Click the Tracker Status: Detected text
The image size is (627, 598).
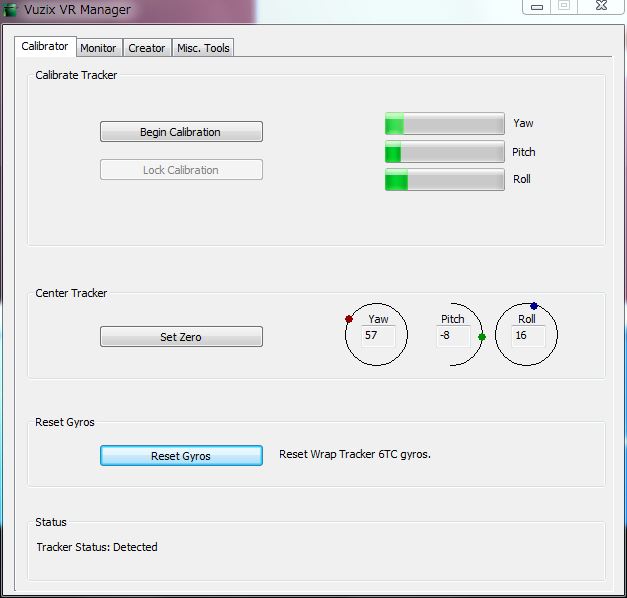(97, 547)
